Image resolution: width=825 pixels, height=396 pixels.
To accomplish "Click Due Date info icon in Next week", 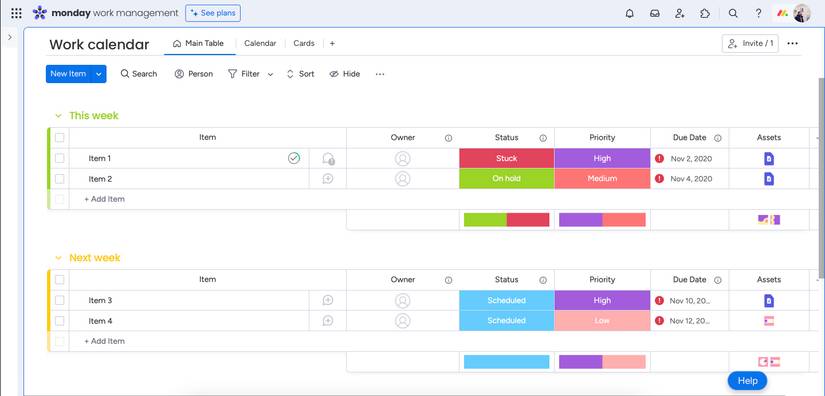I will pos(718,280).
